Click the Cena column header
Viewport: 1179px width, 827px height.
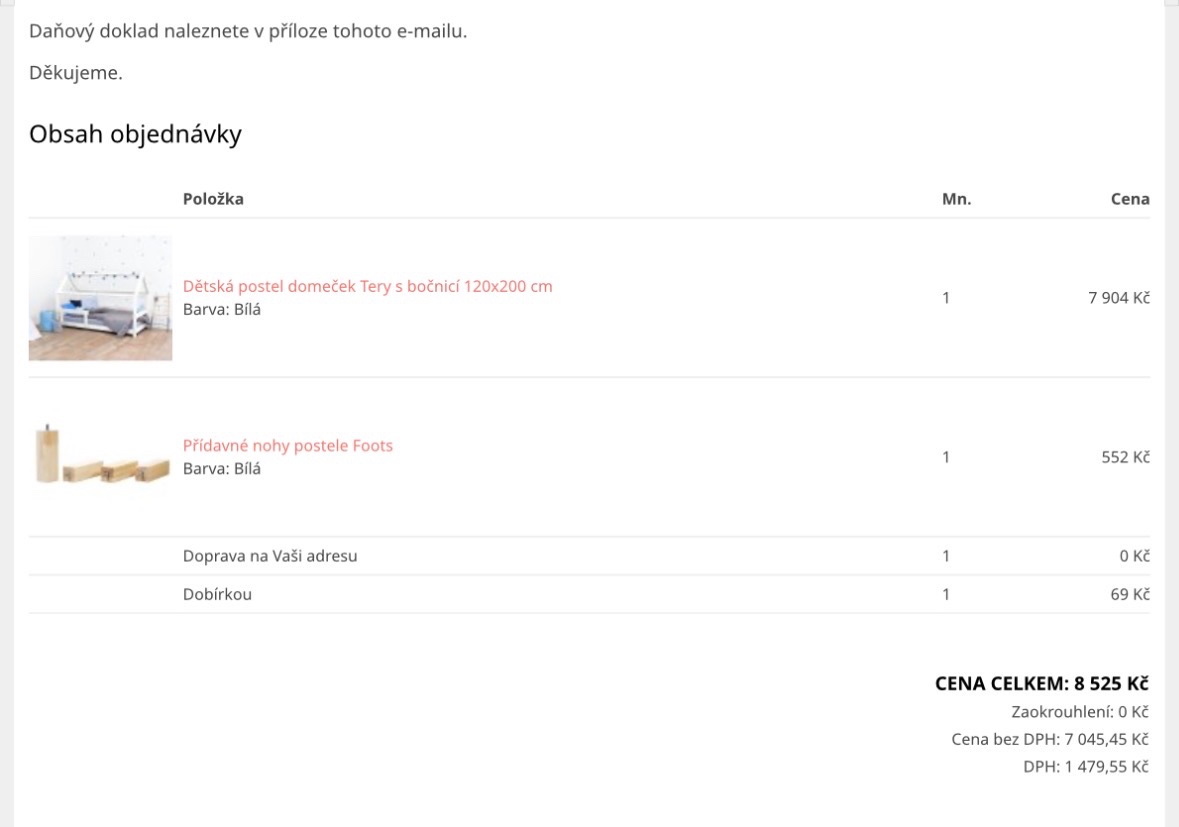pos(1130,199)
